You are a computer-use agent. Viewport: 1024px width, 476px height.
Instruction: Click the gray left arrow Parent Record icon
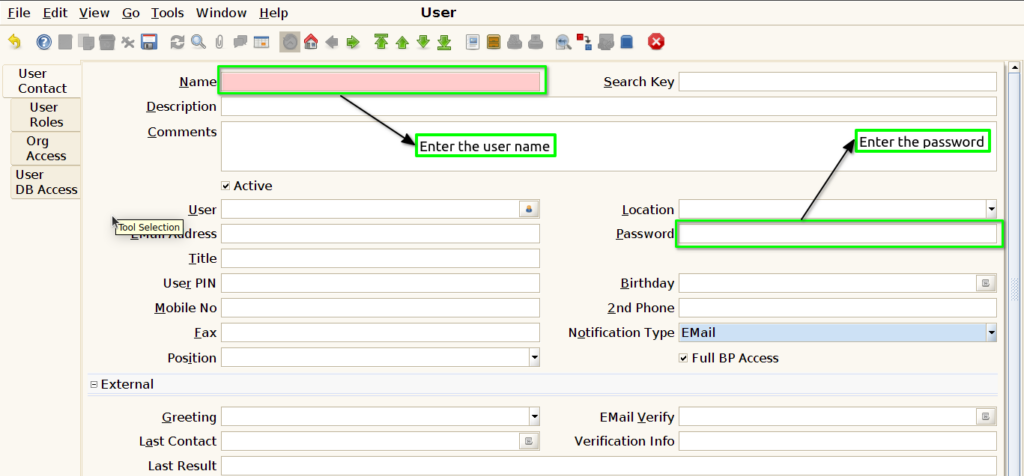(332, 42)
